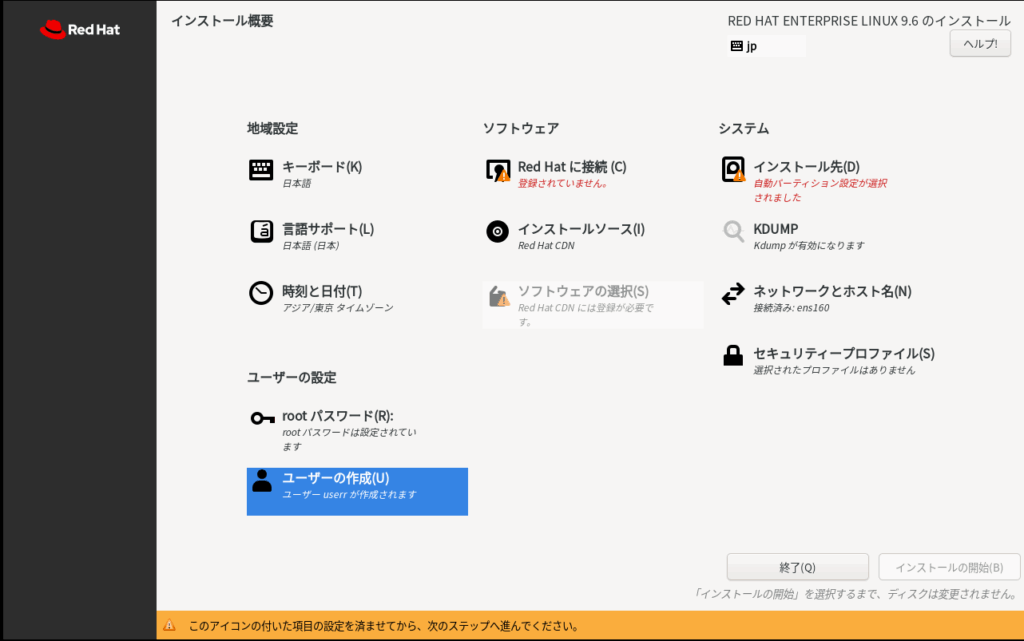Viewport: 1024px width, 641px height.
Task: Click the person icon for ユーザーの作成
Action: (x=262, y=481)
